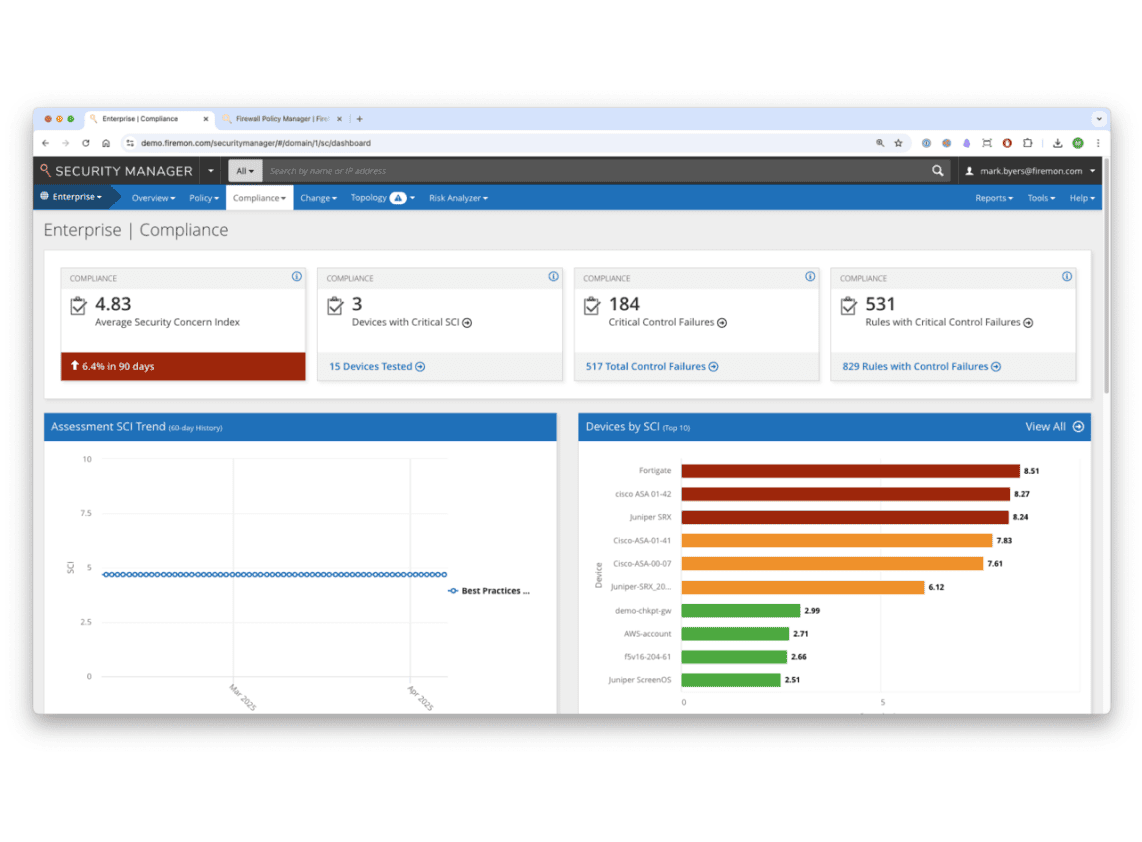Click arrow icon next to Devices with Critical SCI
This screenshot has height=842, width=1142.
(468, 323)
